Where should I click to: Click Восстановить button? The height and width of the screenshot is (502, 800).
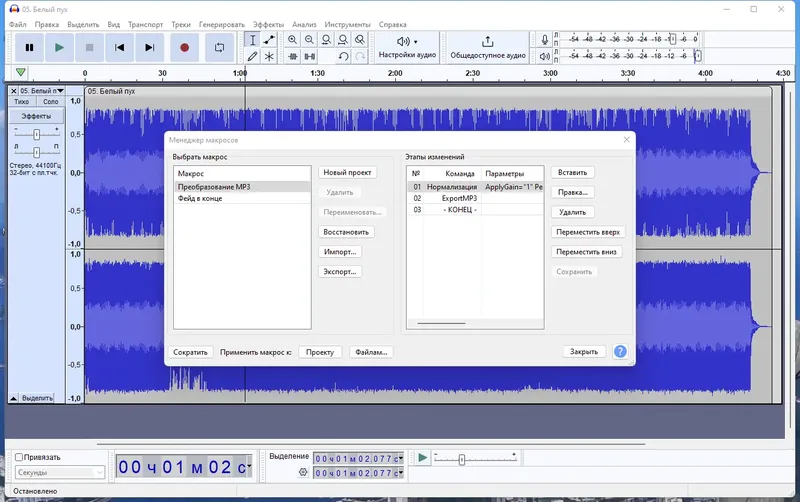pyautogui.click(x=346, y=232)
